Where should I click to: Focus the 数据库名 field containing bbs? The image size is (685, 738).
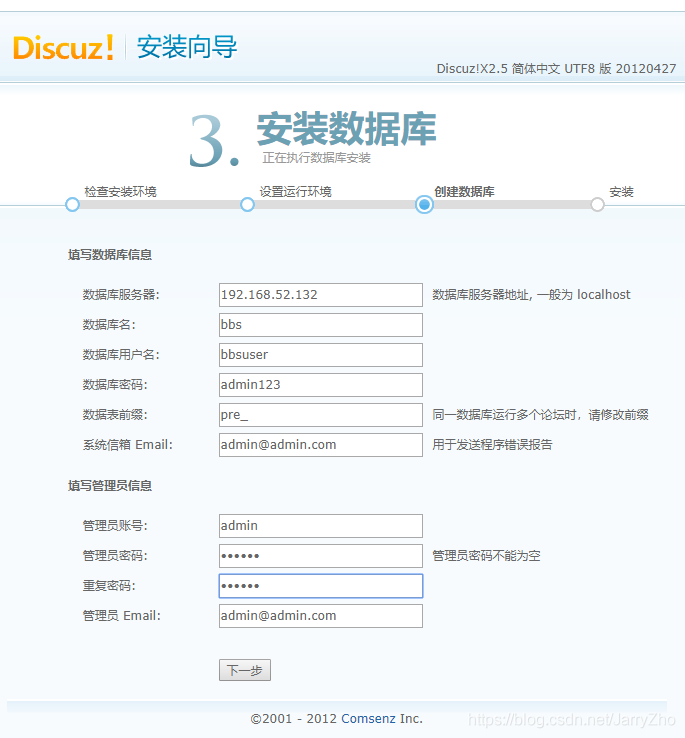click(321, 325)
